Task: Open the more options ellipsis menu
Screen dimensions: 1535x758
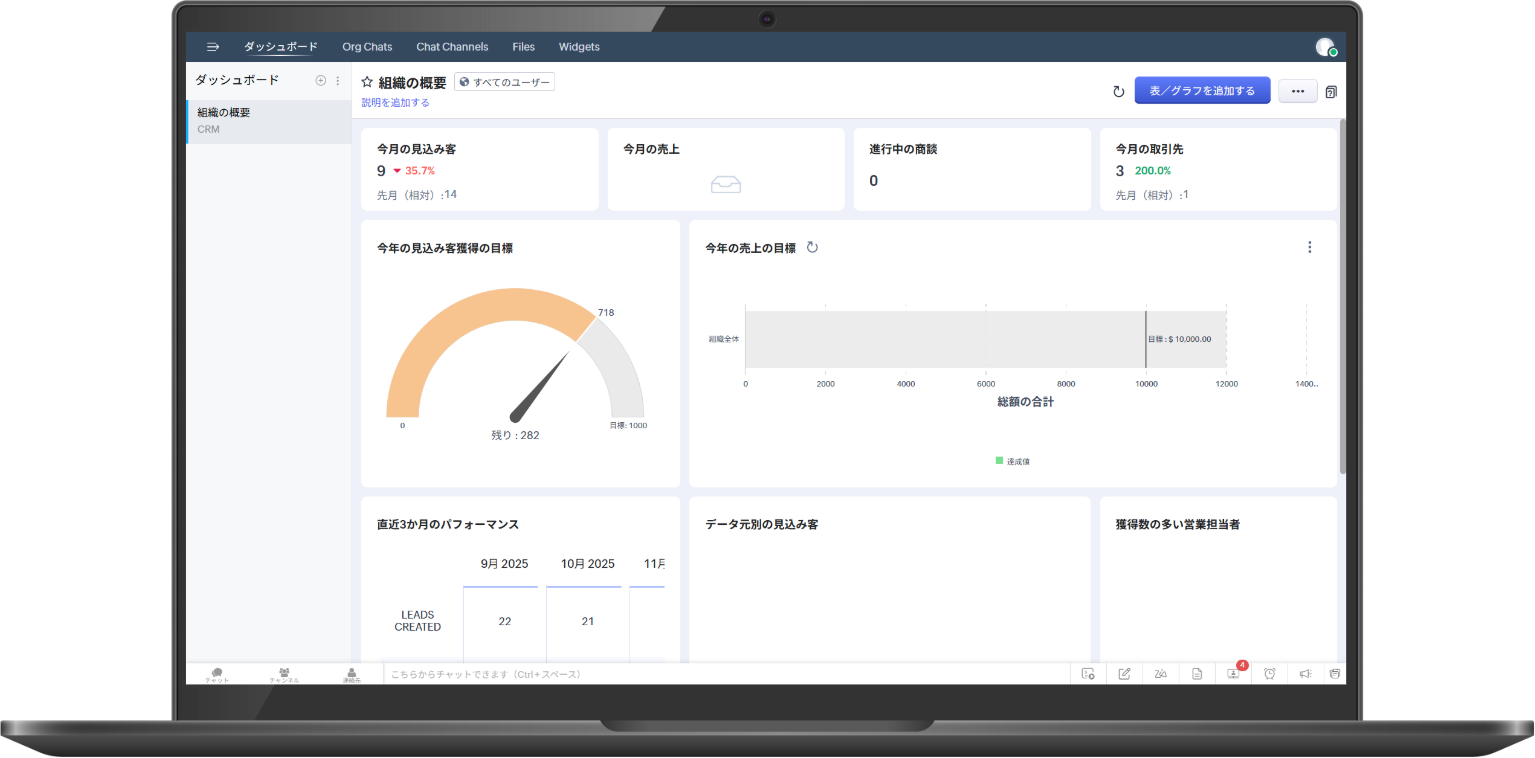Action: click(1297, 90)
